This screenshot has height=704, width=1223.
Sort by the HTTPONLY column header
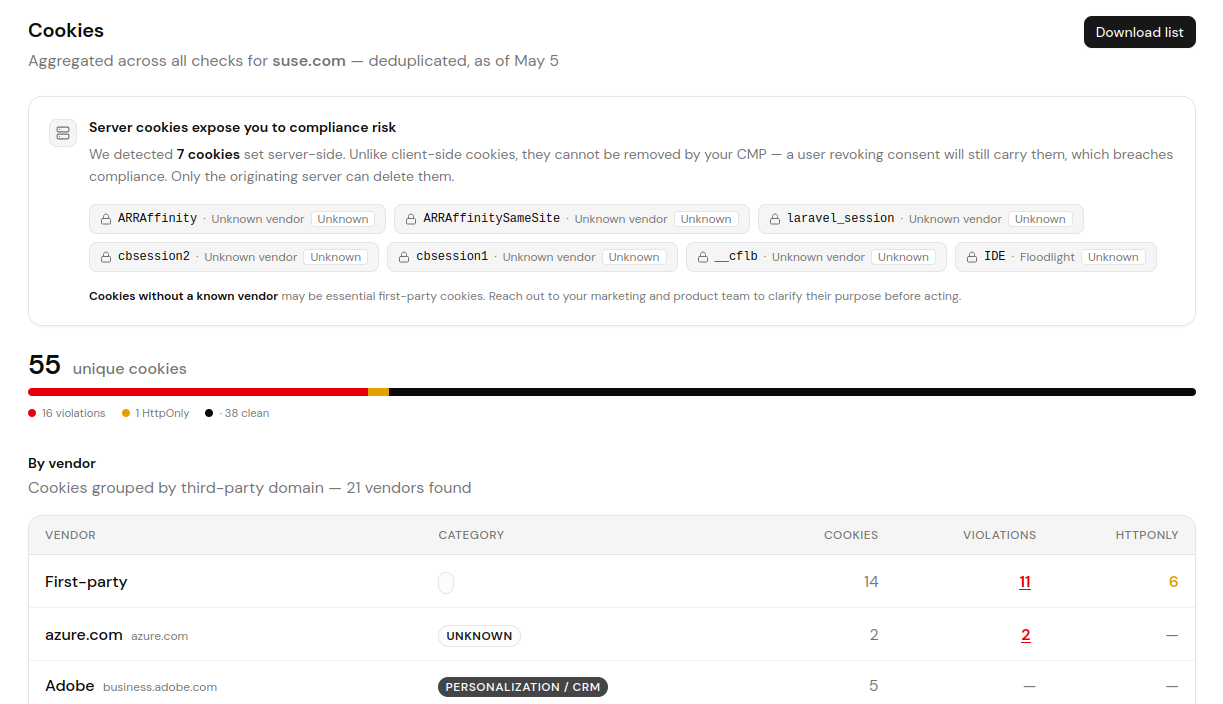click(1147, 535)
